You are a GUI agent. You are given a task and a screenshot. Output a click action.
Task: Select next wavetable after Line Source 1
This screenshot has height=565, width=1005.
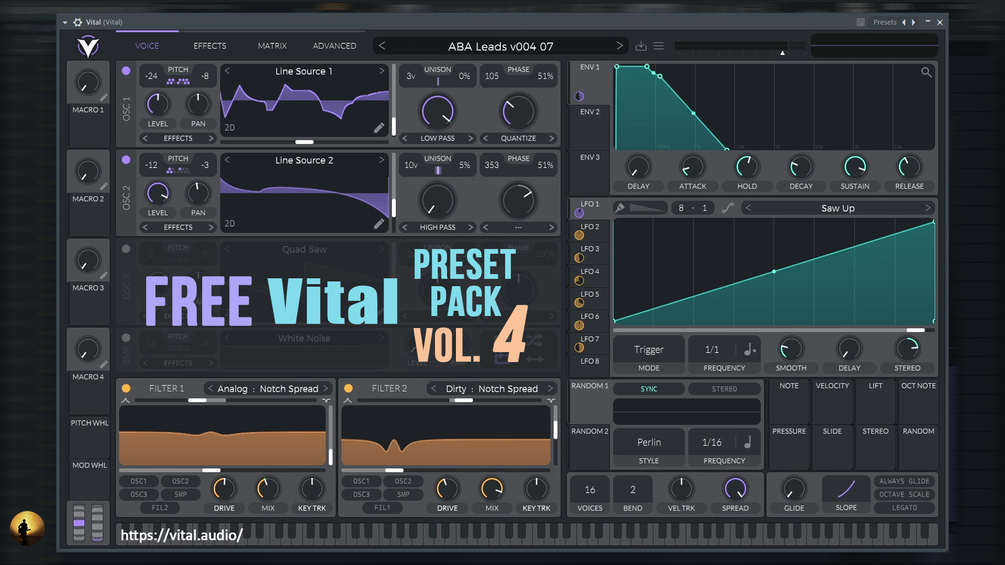point(381,71)
